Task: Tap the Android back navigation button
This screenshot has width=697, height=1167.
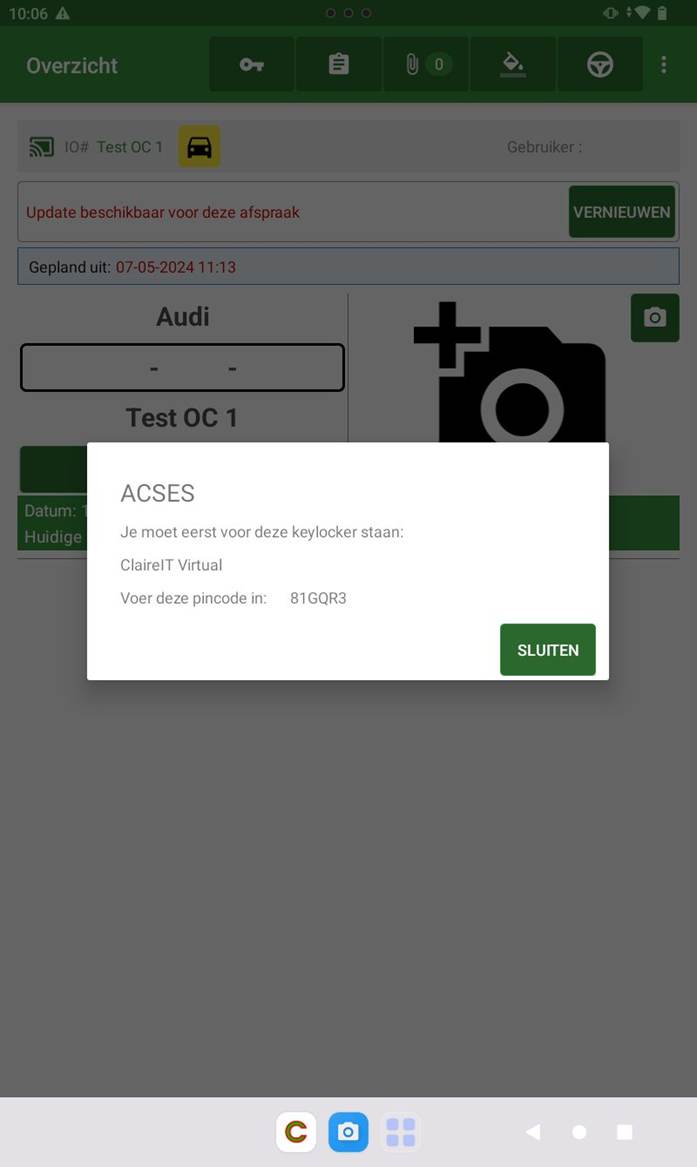Action: point(533,1132)
